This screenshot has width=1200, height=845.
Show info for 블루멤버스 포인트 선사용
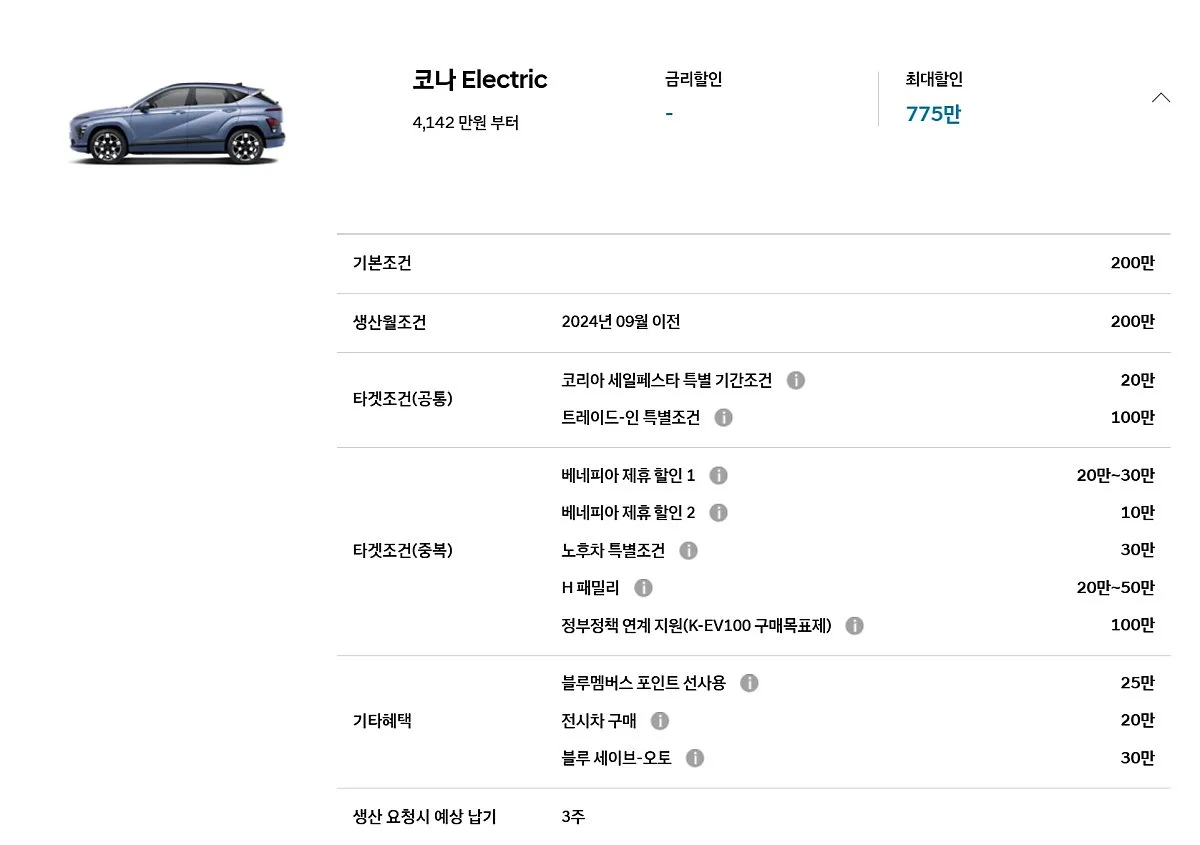pyautogui.click(x=749, y=683)
